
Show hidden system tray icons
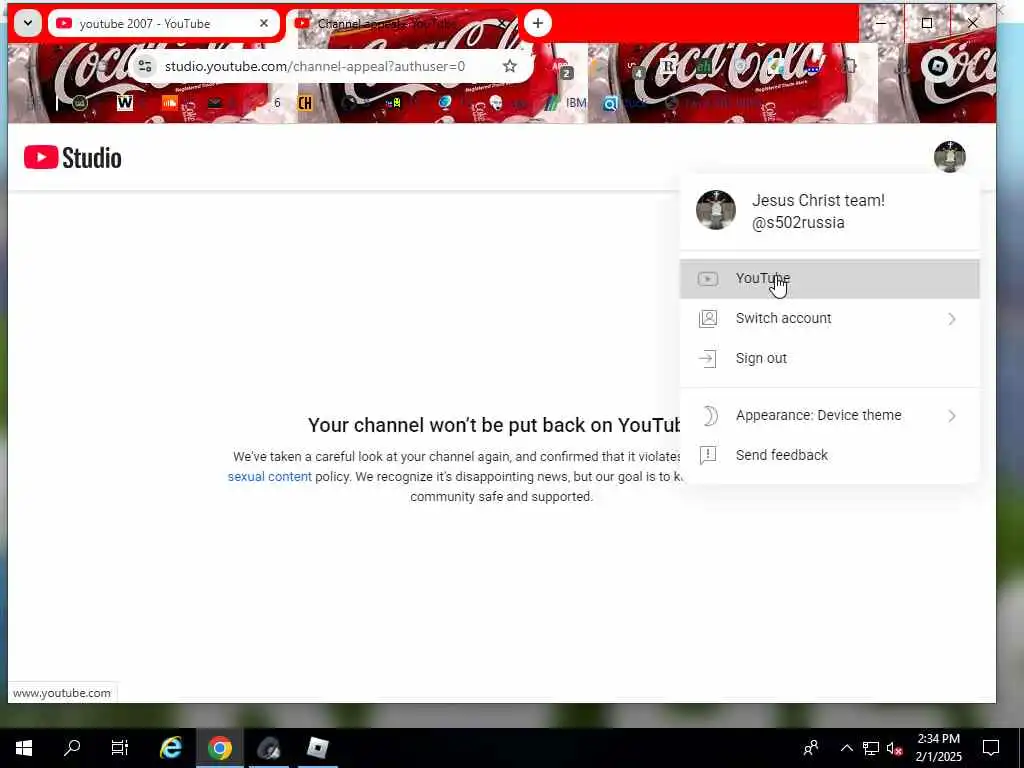(846, 748)
